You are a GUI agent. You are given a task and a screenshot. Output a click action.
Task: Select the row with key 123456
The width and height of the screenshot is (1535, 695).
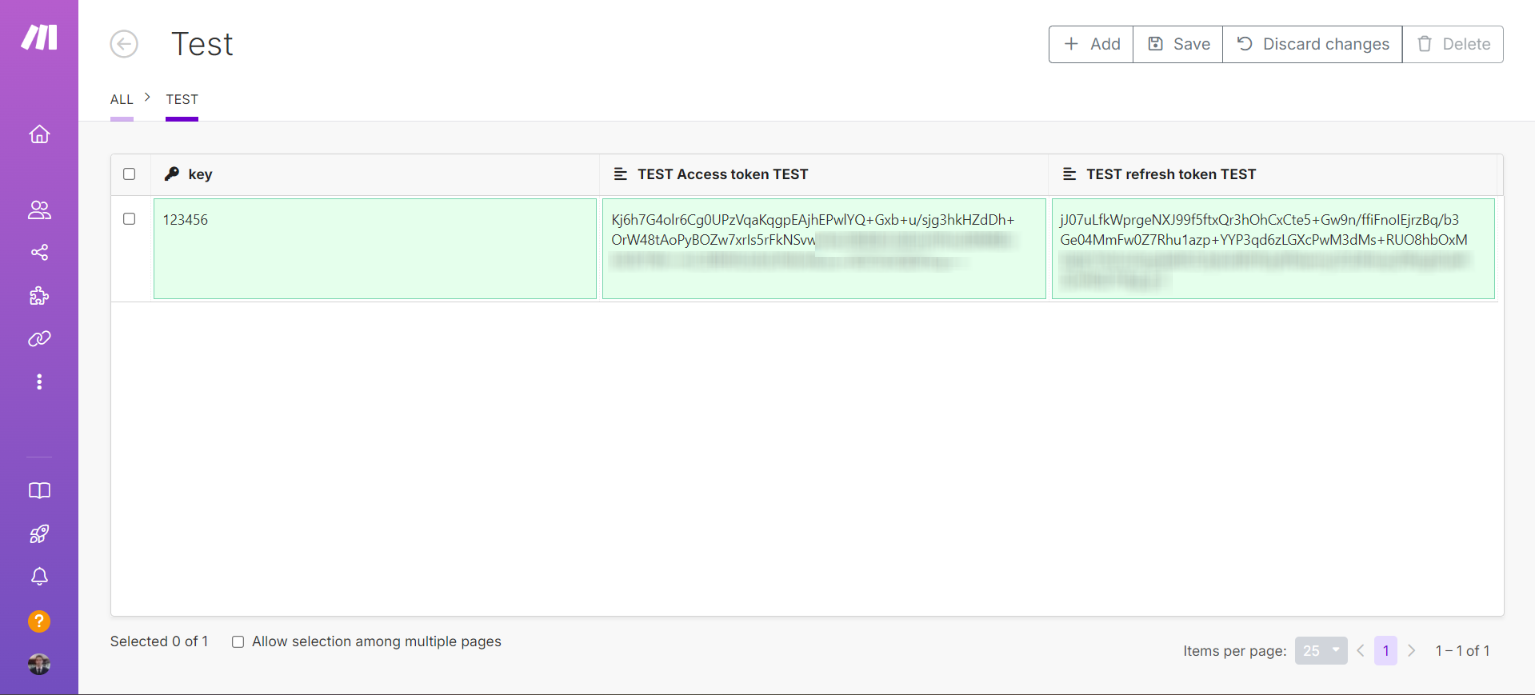tap(129, 219)
